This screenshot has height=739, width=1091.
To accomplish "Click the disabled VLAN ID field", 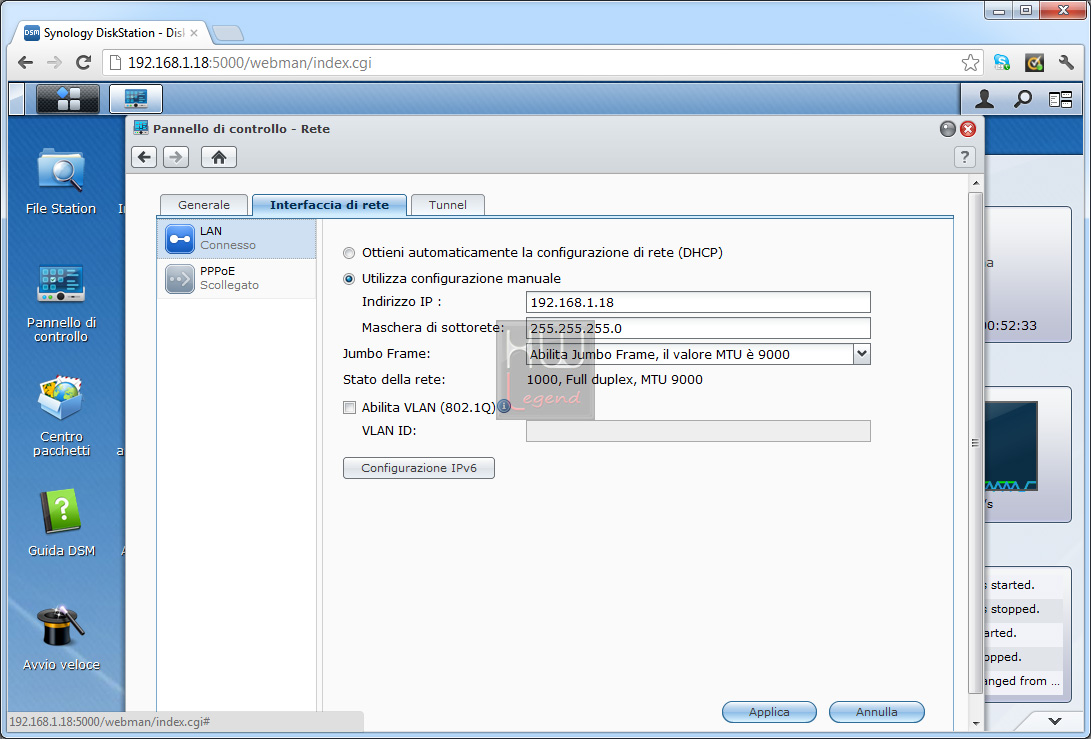I will tap(698, 431).
